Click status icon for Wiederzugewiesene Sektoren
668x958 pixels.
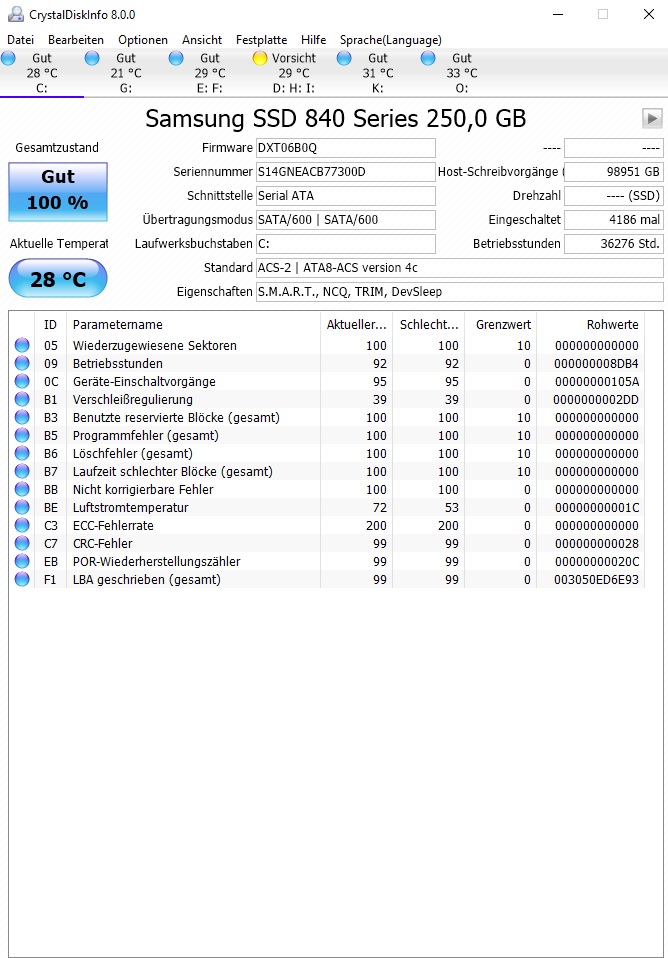(x=22, y=345)
